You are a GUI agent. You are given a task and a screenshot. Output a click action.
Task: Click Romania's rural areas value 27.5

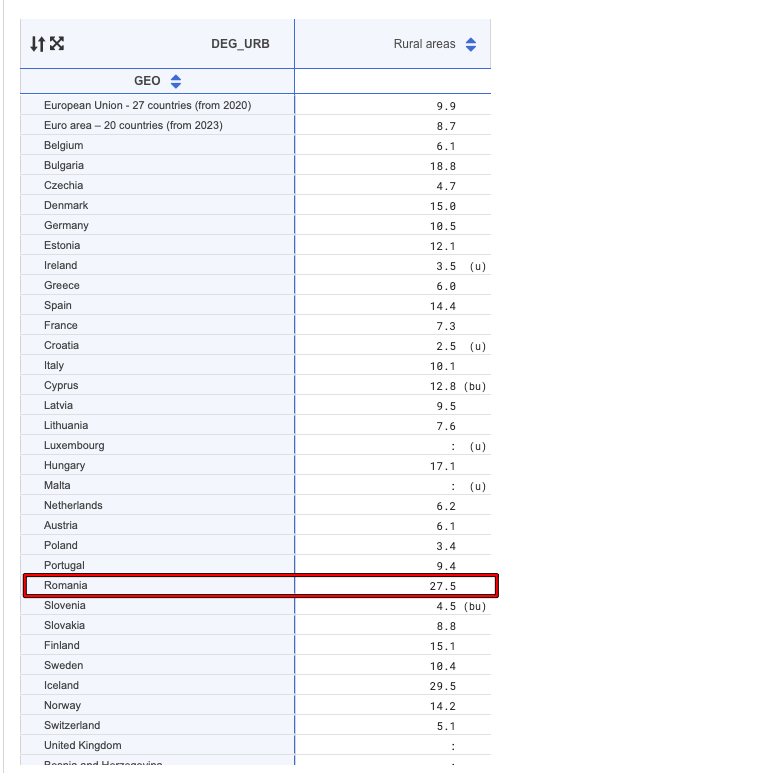443,585
